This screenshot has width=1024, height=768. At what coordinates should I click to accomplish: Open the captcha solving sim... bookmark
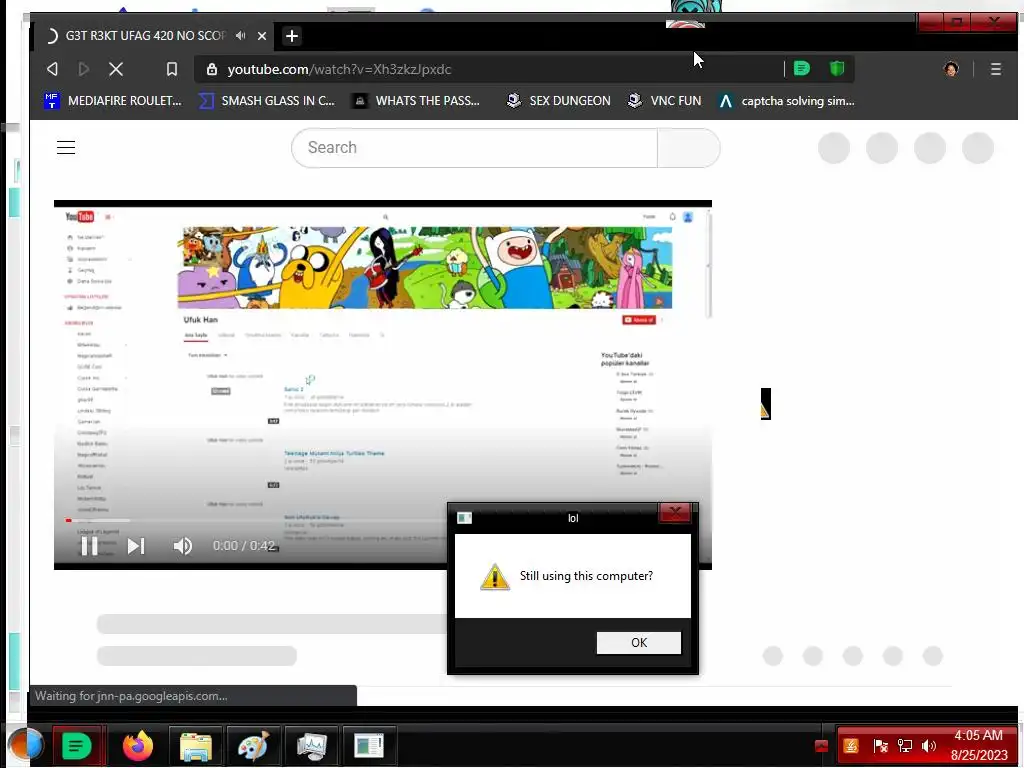[786, 101]
